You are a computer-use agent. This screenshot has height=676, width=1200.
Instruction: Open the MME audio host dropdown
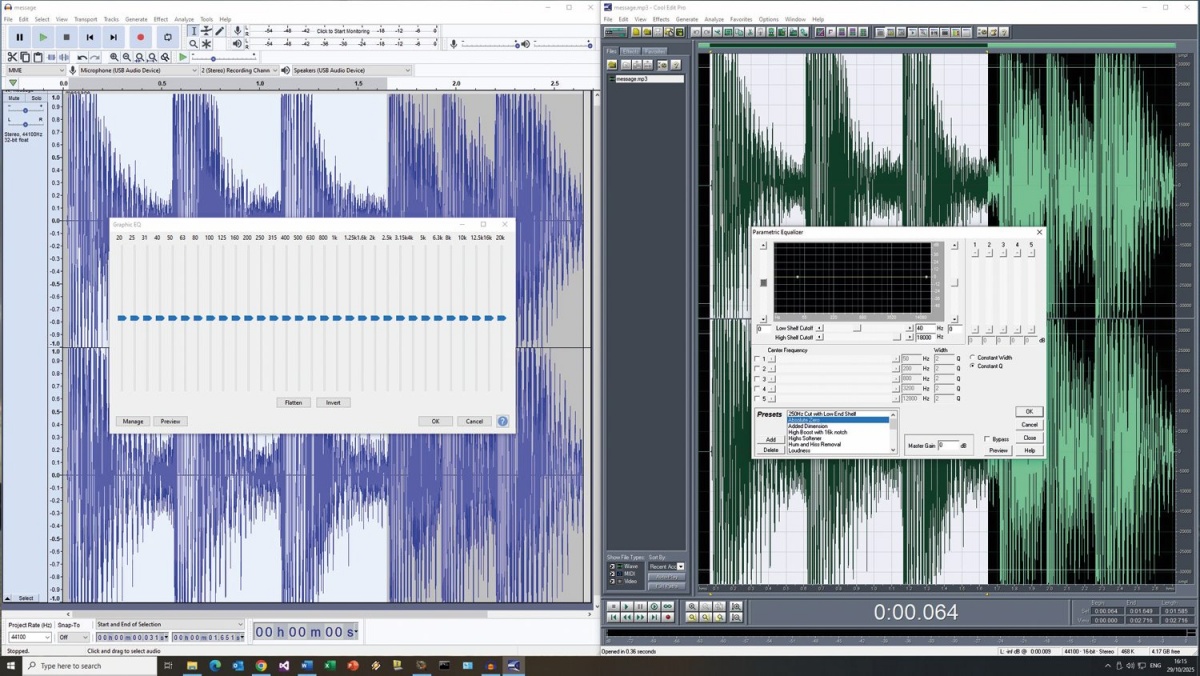click(x=35, y=70)
